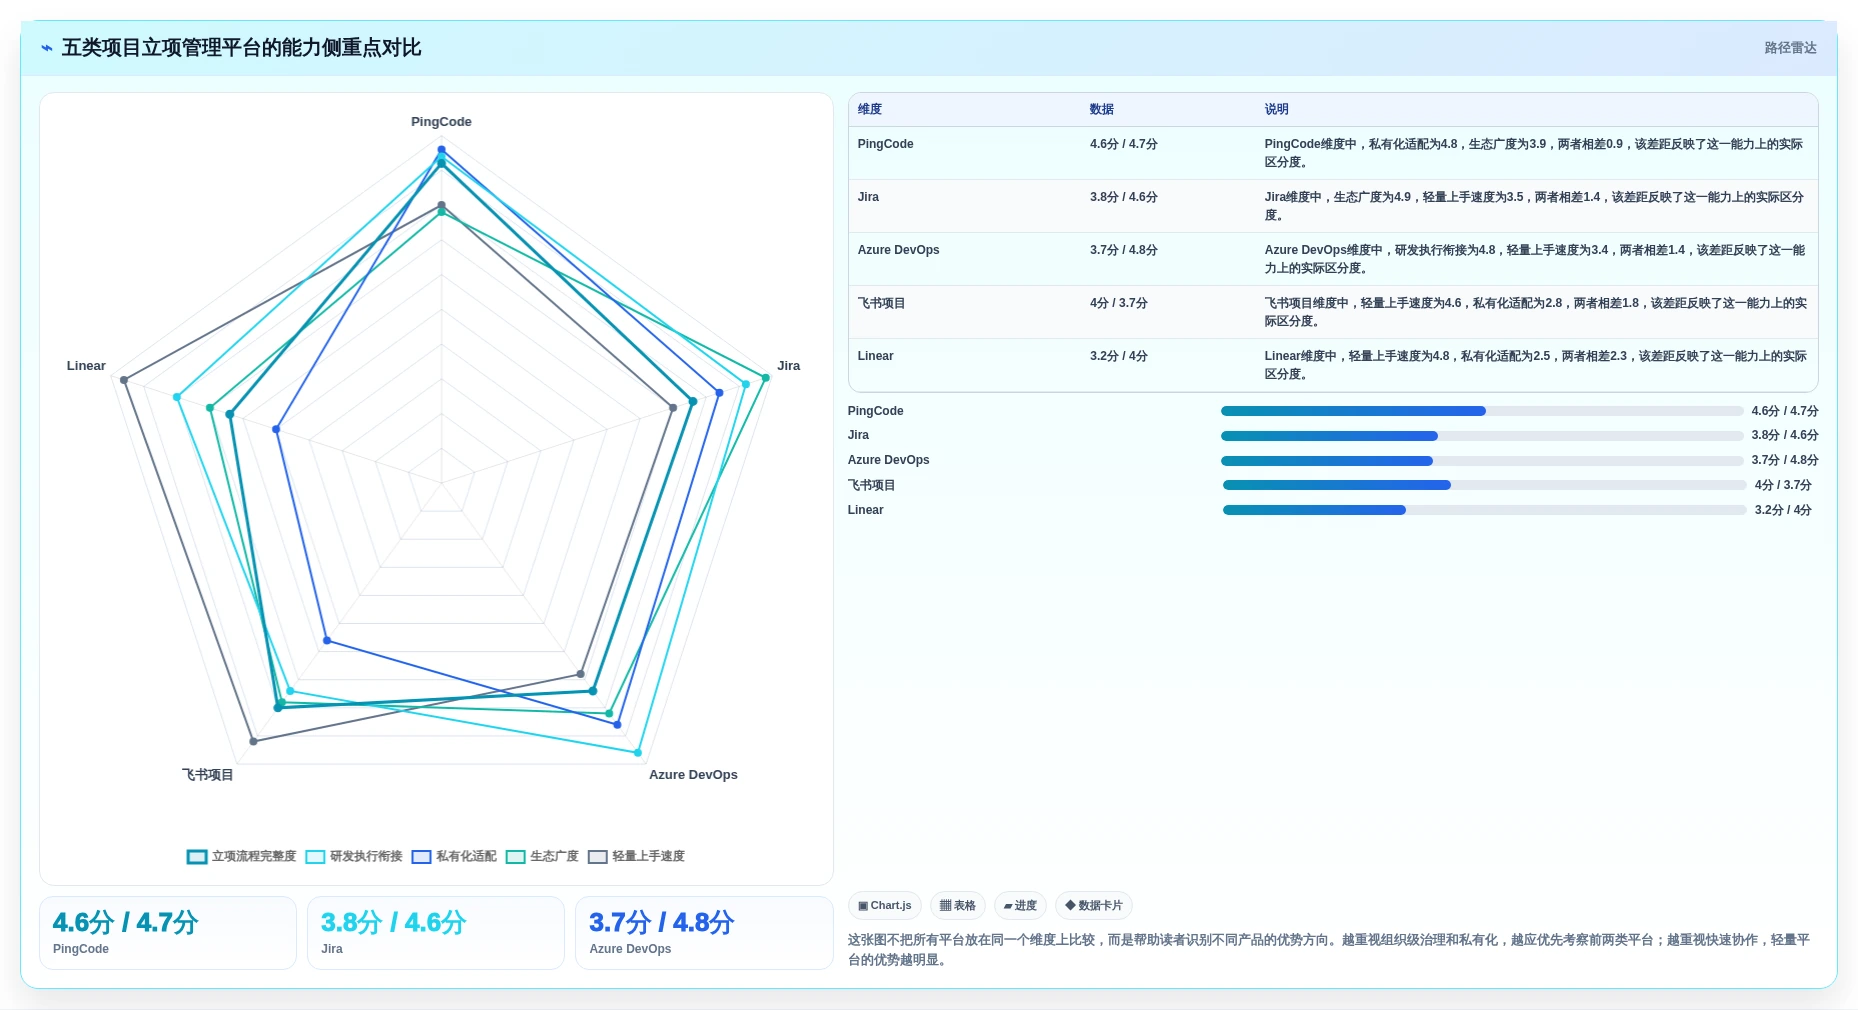Click the Azure DevOps progress bar
The width and height of the screenshot is (1858, 1010).
1482,461
